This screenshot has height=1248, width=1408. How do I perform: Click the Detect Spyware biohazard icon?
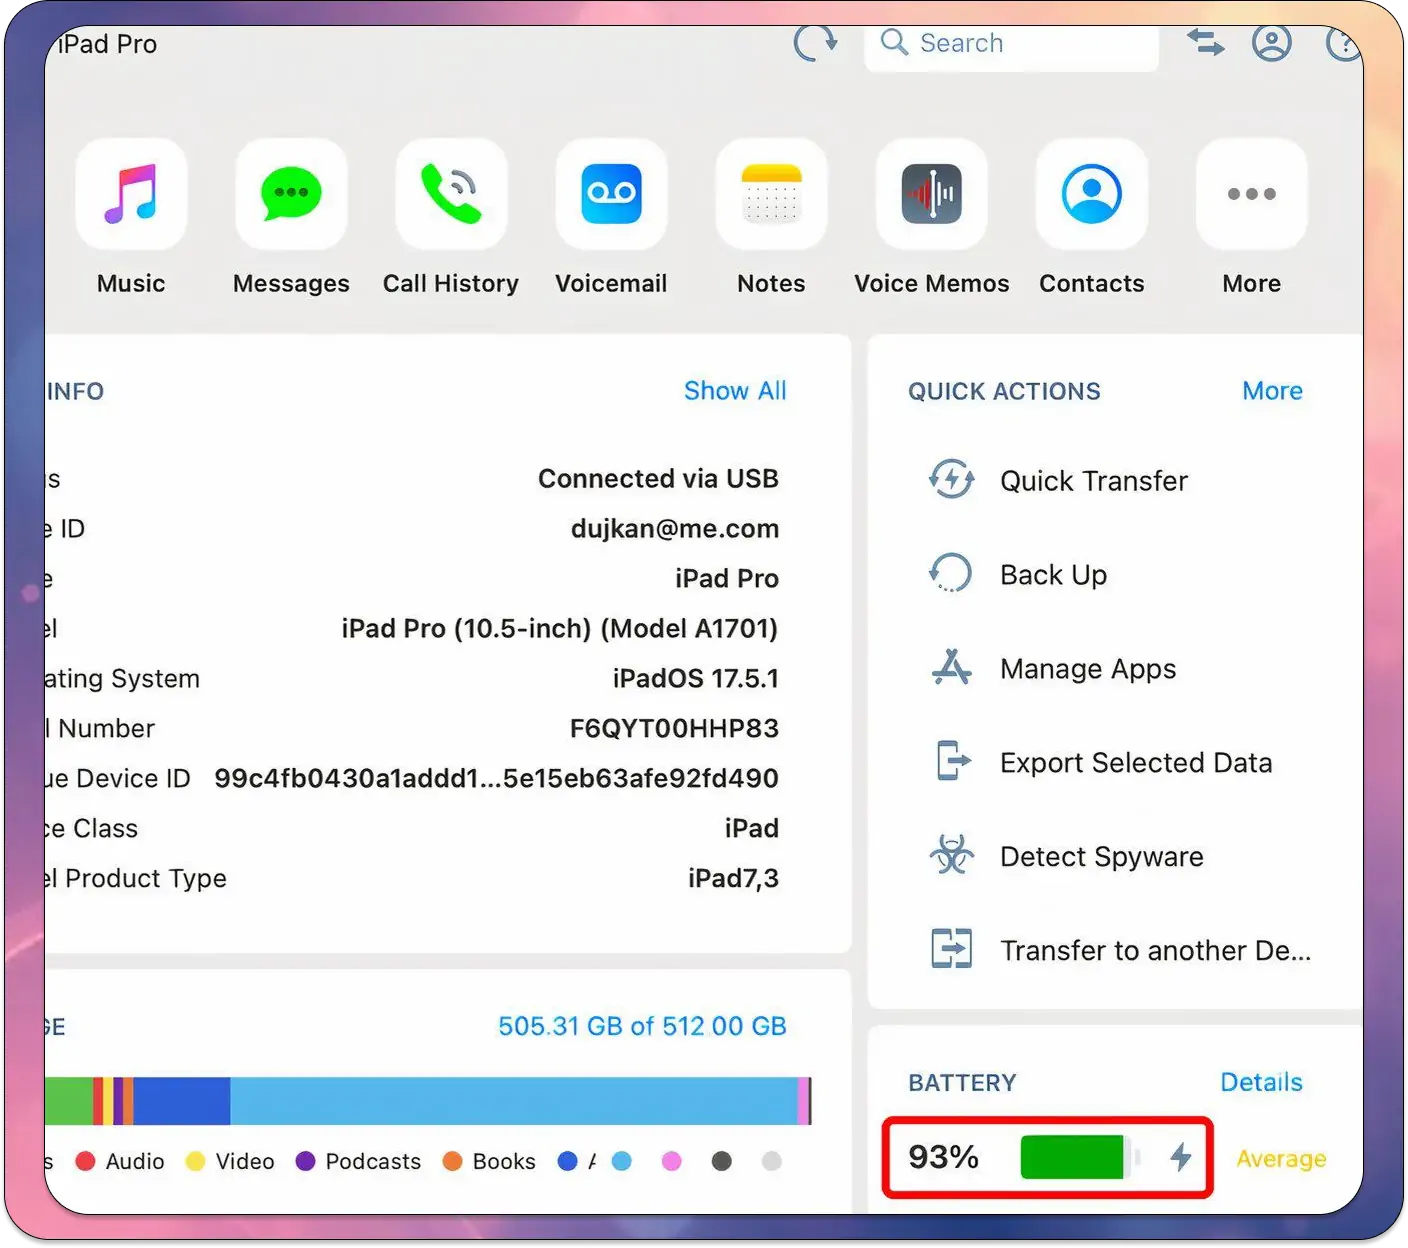click(951, 855)
